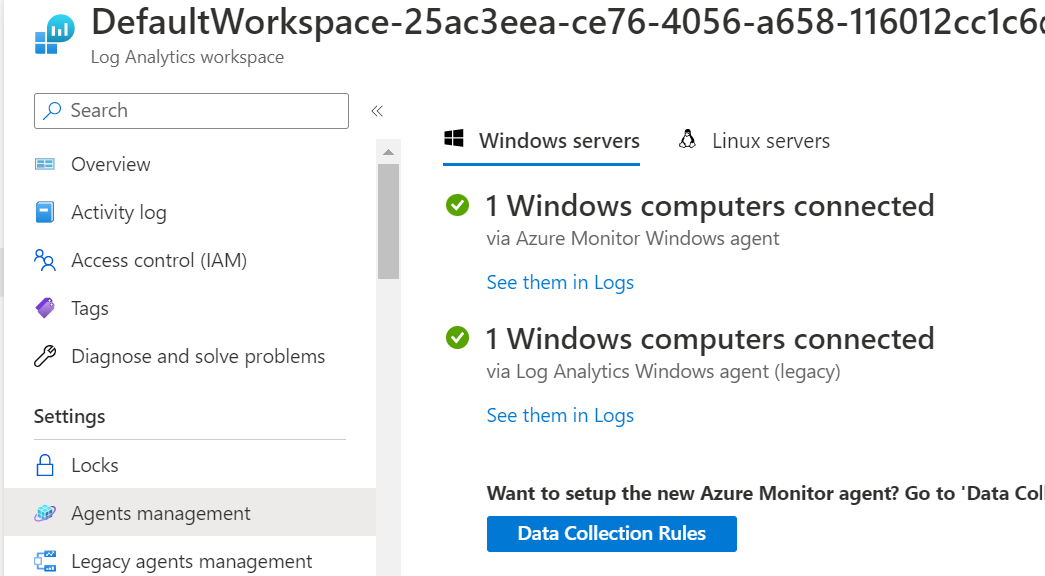
Task: Collapse the sidebar with double chevron
Action: 377,111
